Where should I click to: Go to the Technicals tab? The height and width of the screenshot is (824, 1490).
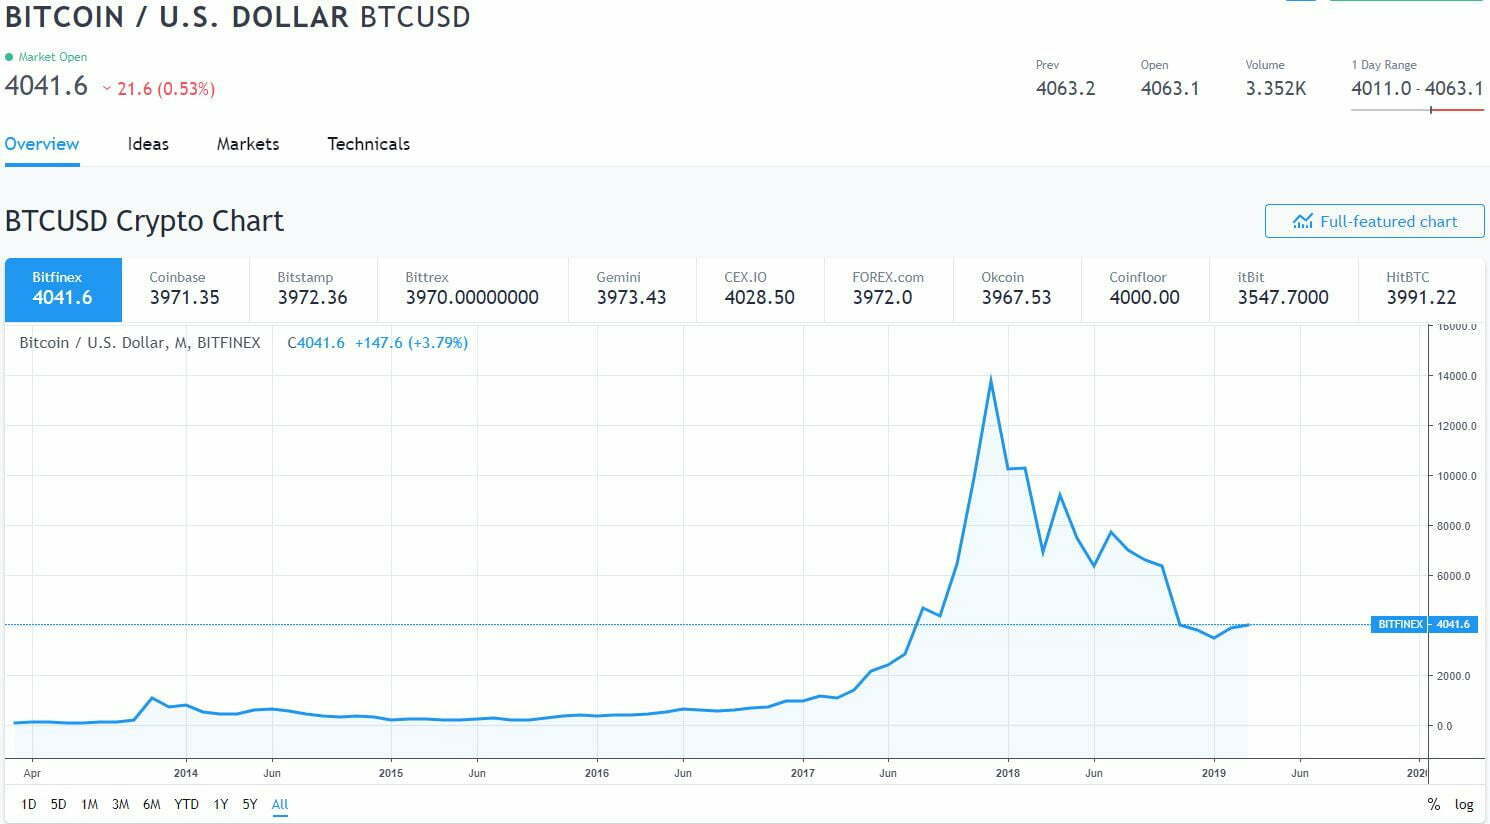coord(368,144)
